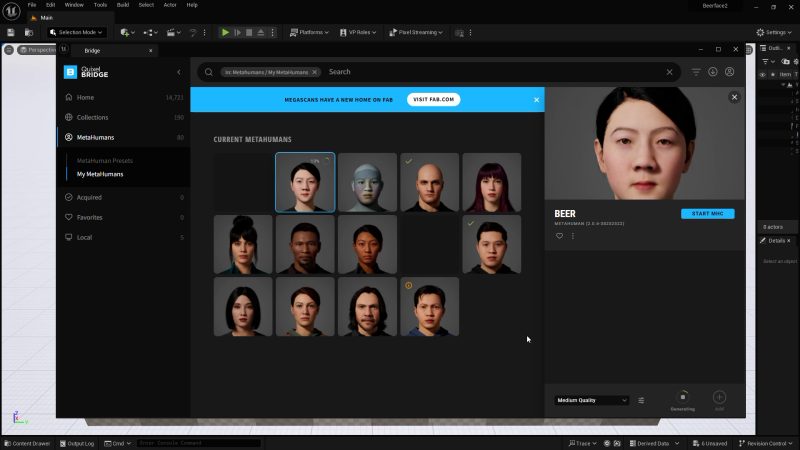Dismiss the Megascans Fab banner

coord(536,100)
